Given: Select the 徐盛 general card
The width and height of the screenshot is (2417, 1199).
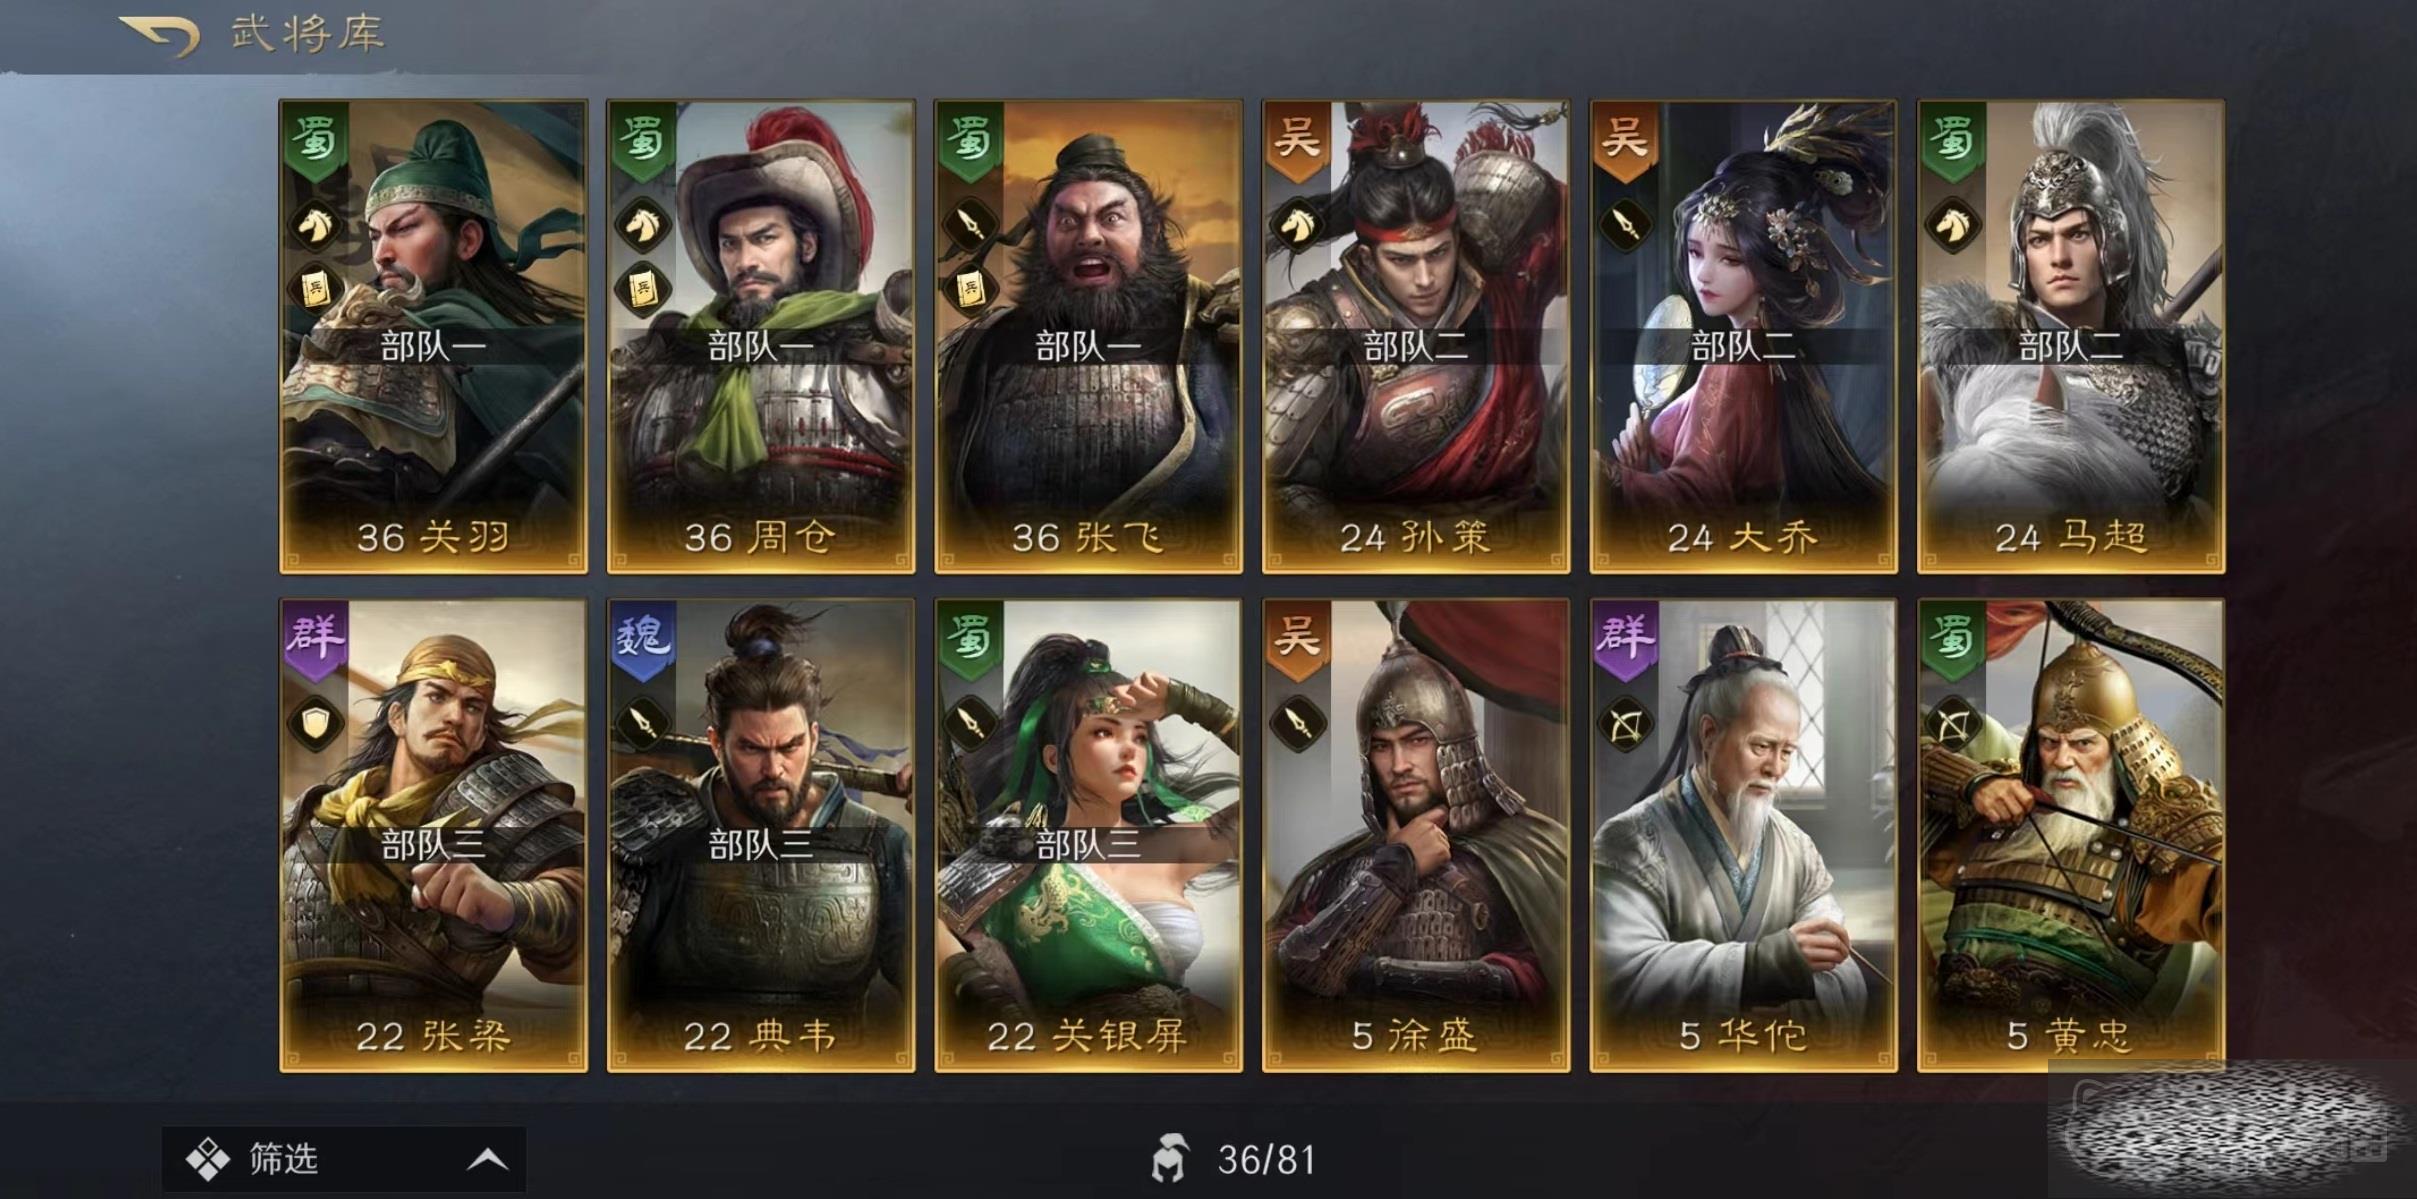Looking at the screenshot, I should (1416, 835).
